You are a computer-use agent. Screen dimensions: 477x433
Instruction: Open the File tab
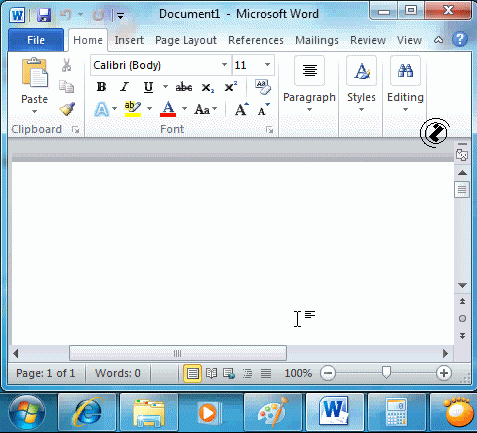[x=36, y=40]
